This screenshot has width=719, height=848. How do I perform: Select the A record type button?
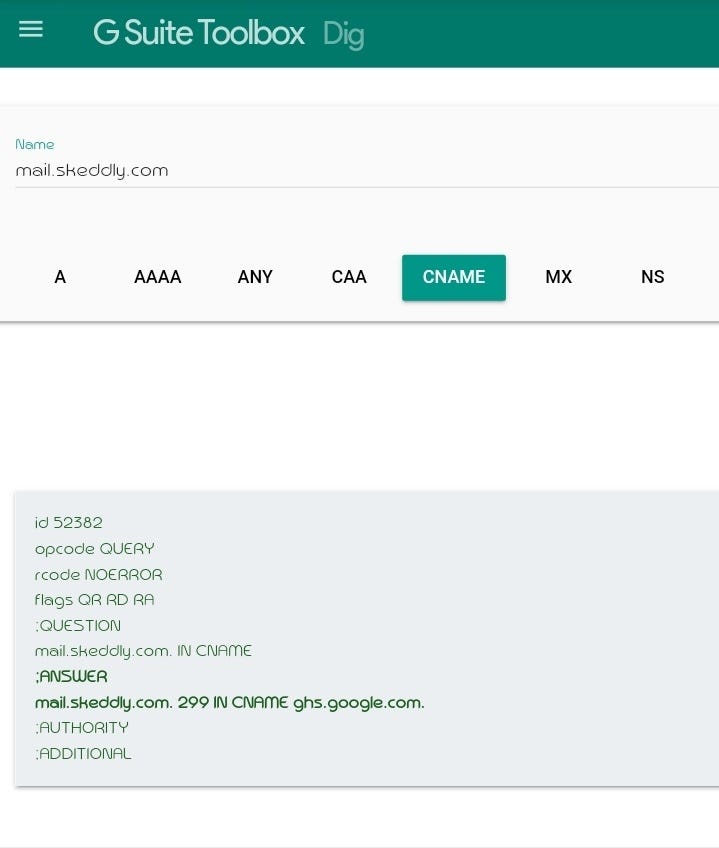(60, 277)
